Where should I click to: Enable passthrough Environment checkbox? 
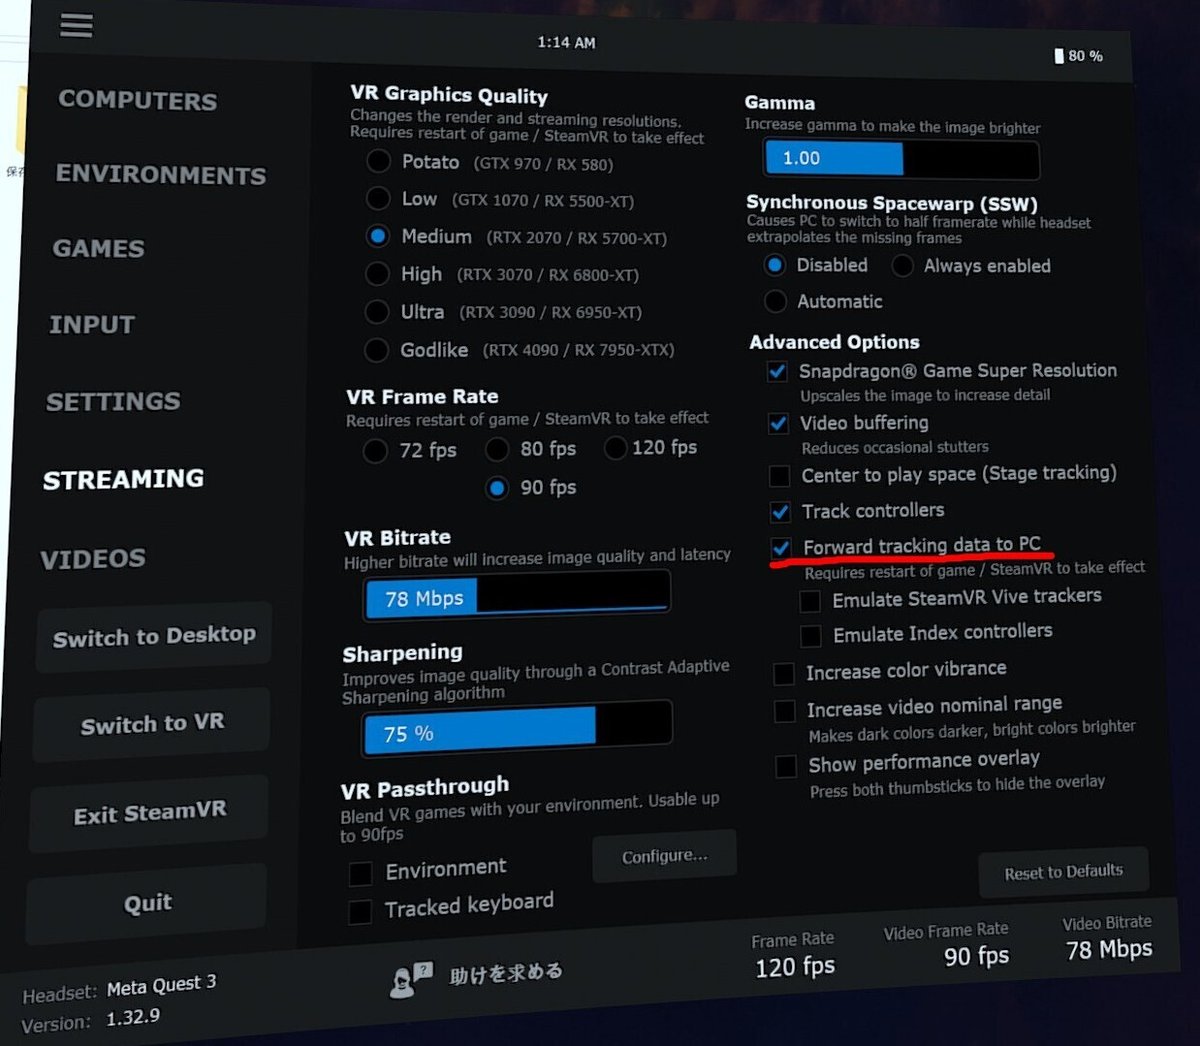[x=360, y=874]
